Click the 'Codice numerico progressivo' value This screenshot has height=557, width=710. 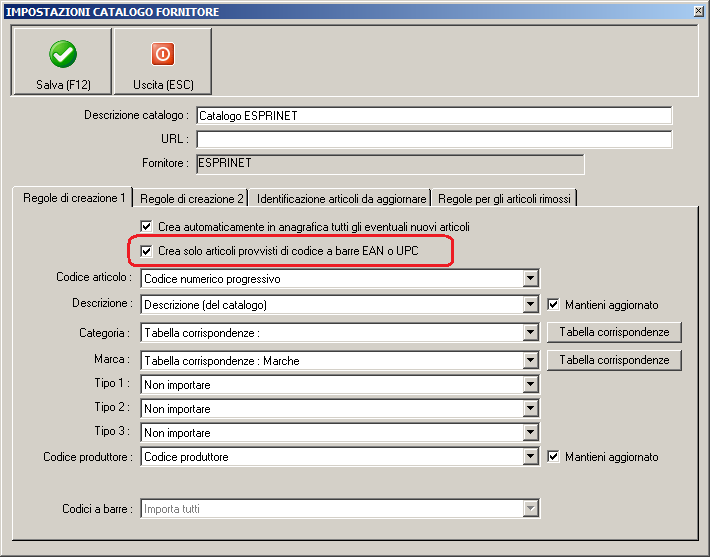coord(212,279)
